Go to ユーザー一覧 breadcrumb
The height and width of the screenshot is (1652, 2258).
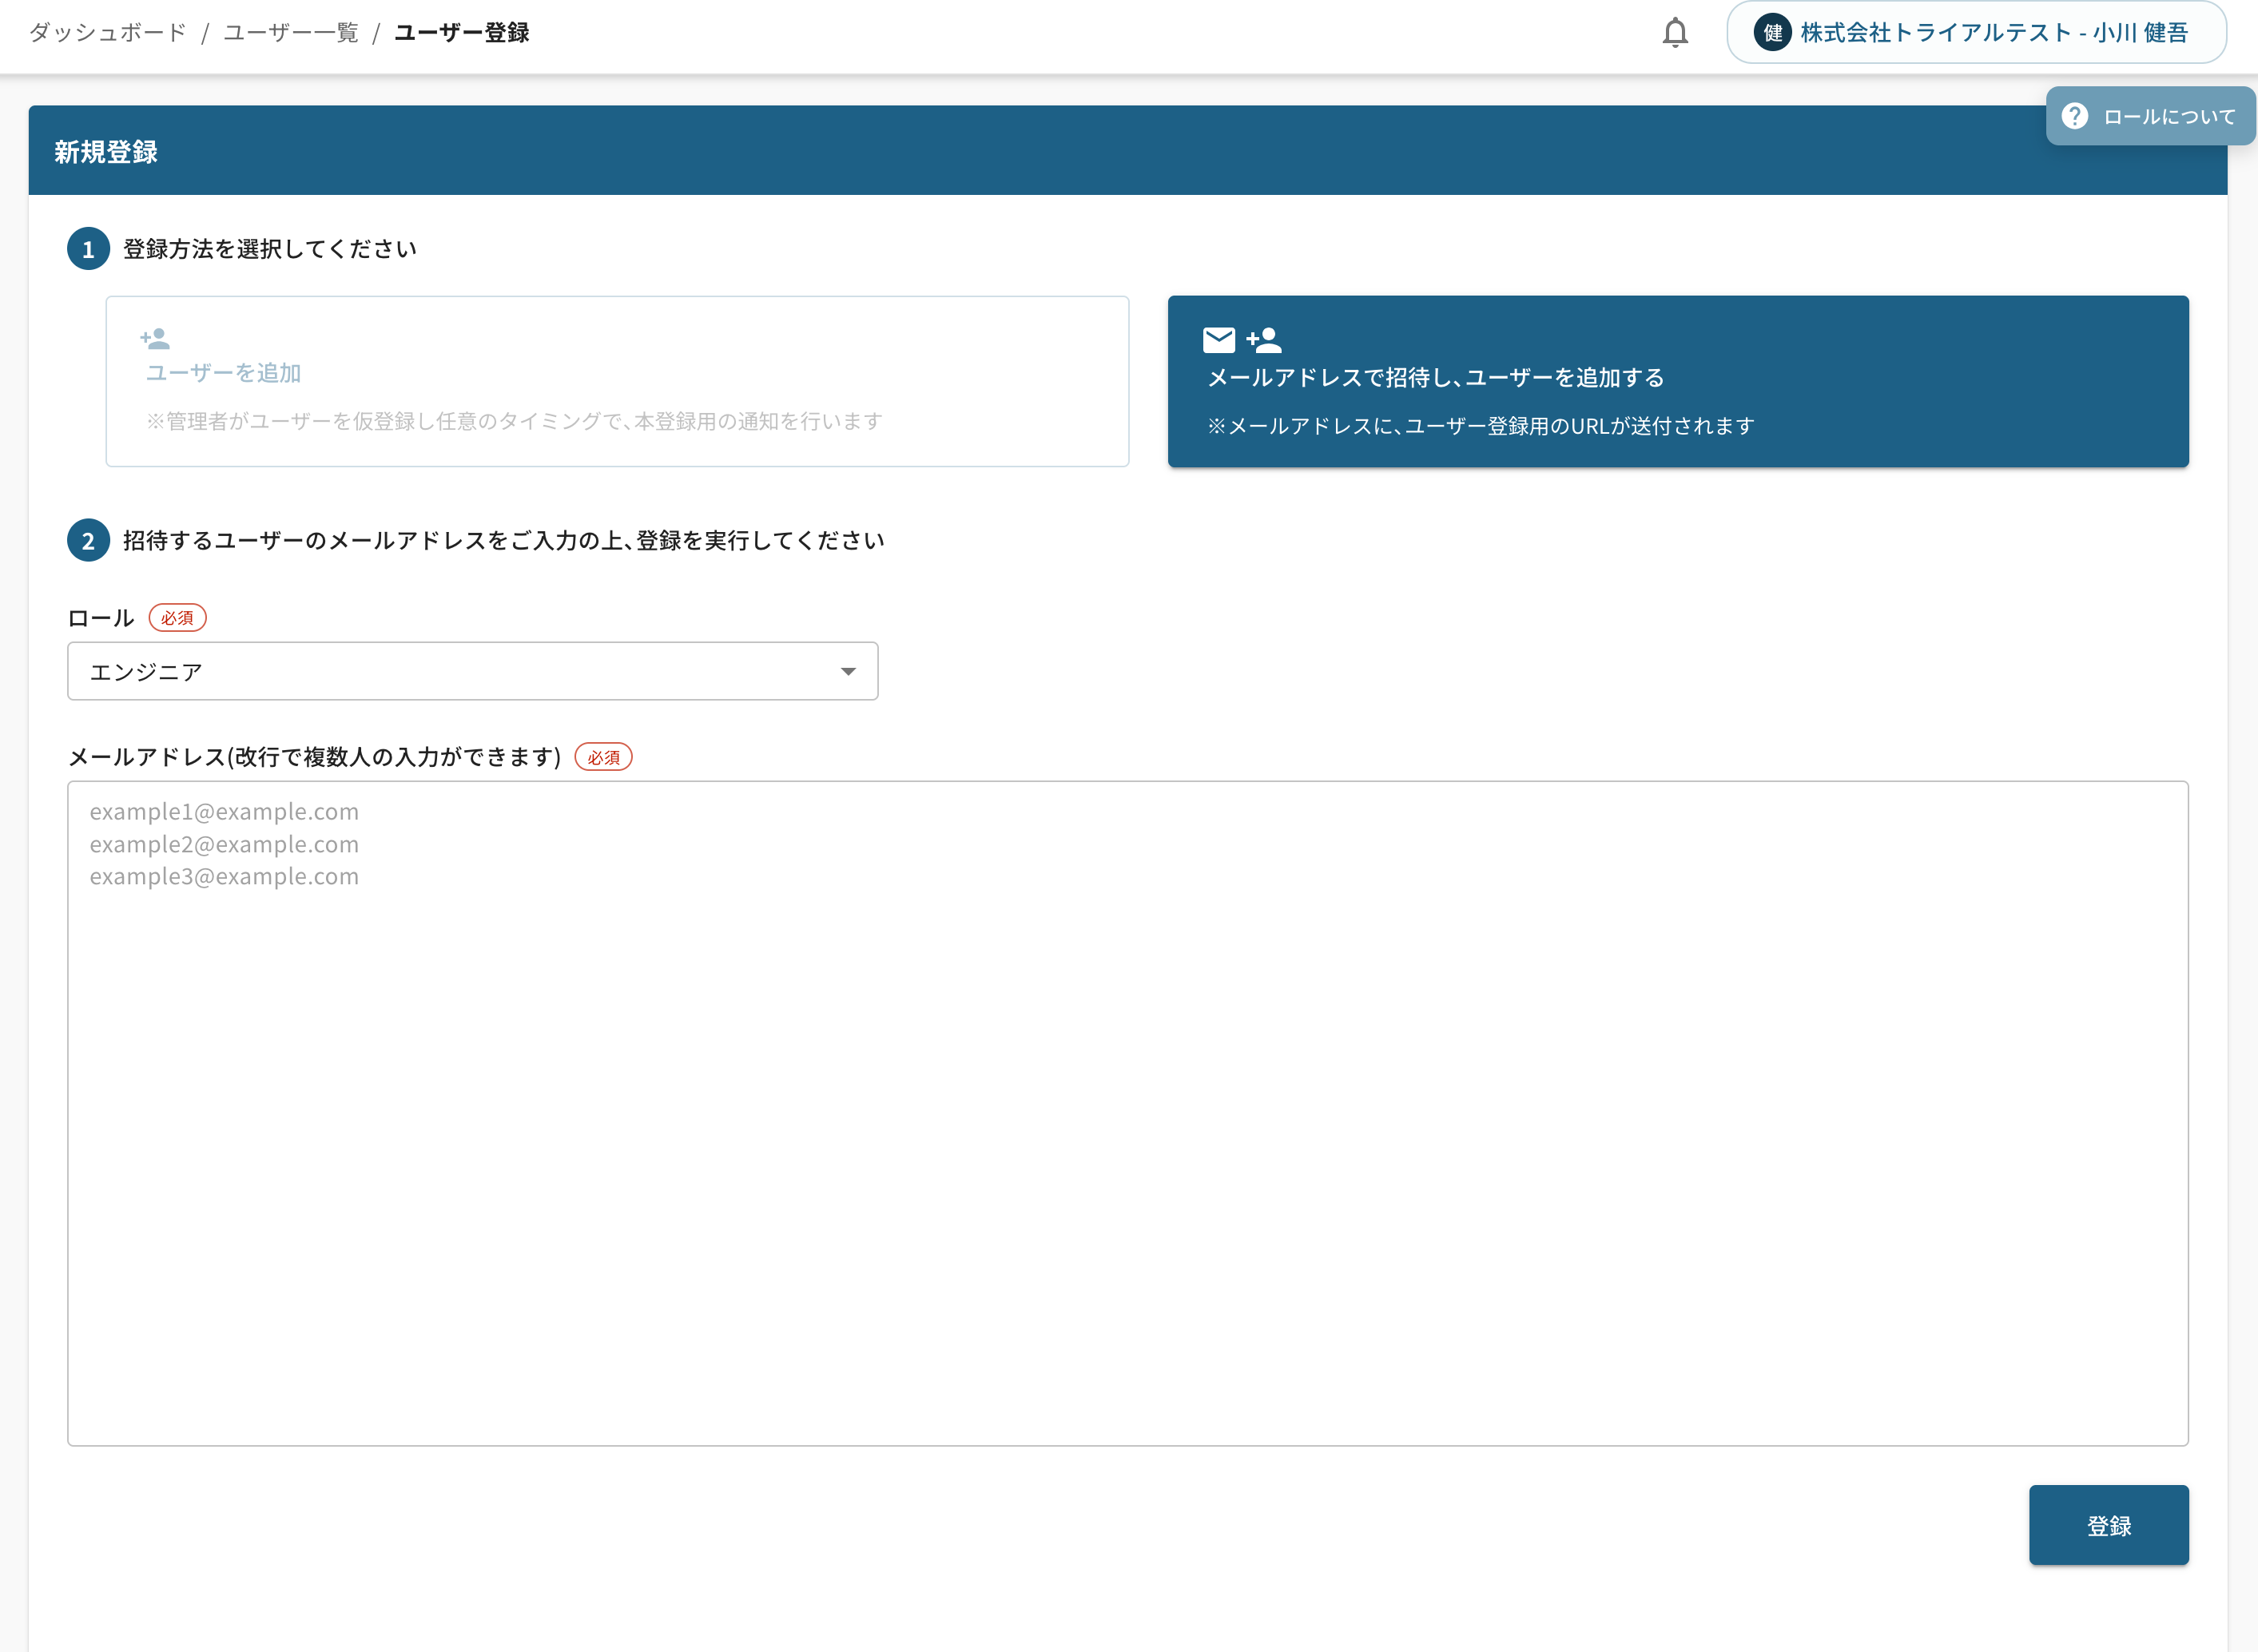(290, 33)
